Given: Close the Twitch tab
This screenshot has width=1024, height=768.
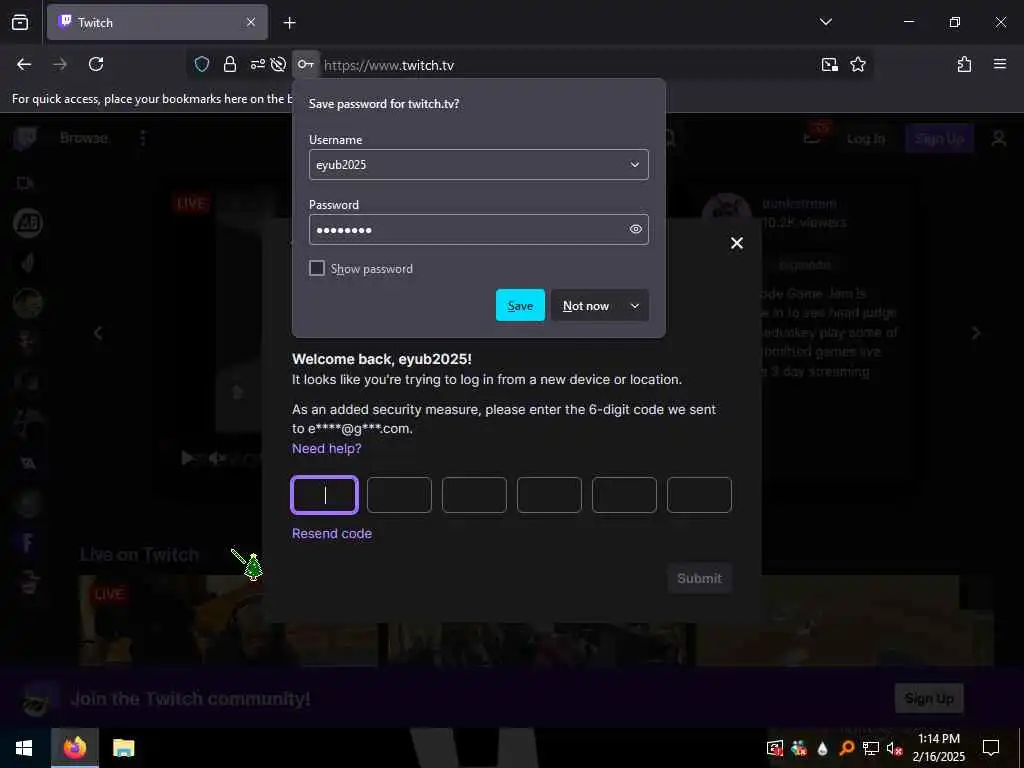Looking at the screenshot, I should coord(251,22).
